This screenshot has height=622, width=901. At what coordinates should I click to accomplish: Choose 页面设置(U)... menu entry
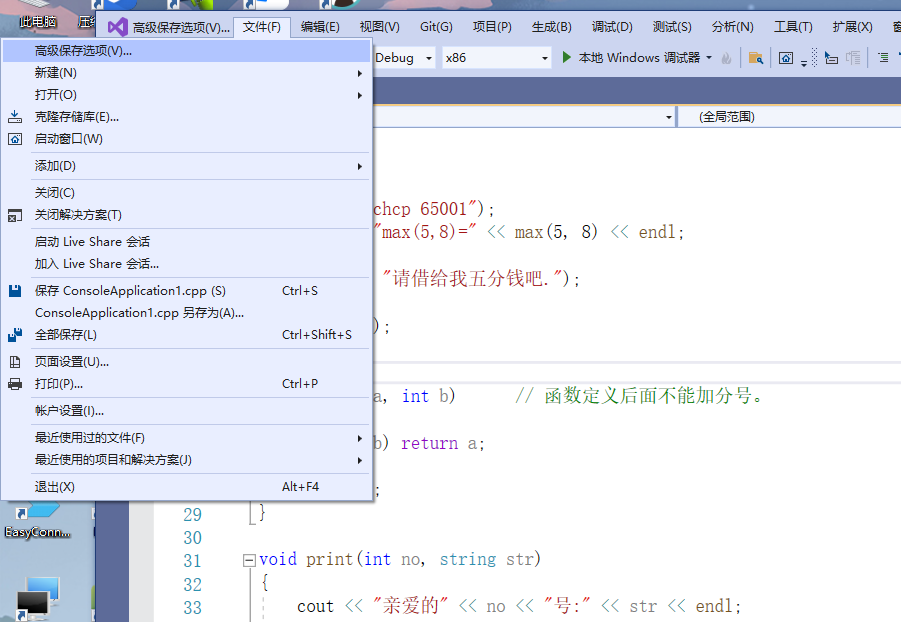click(186, 362)
